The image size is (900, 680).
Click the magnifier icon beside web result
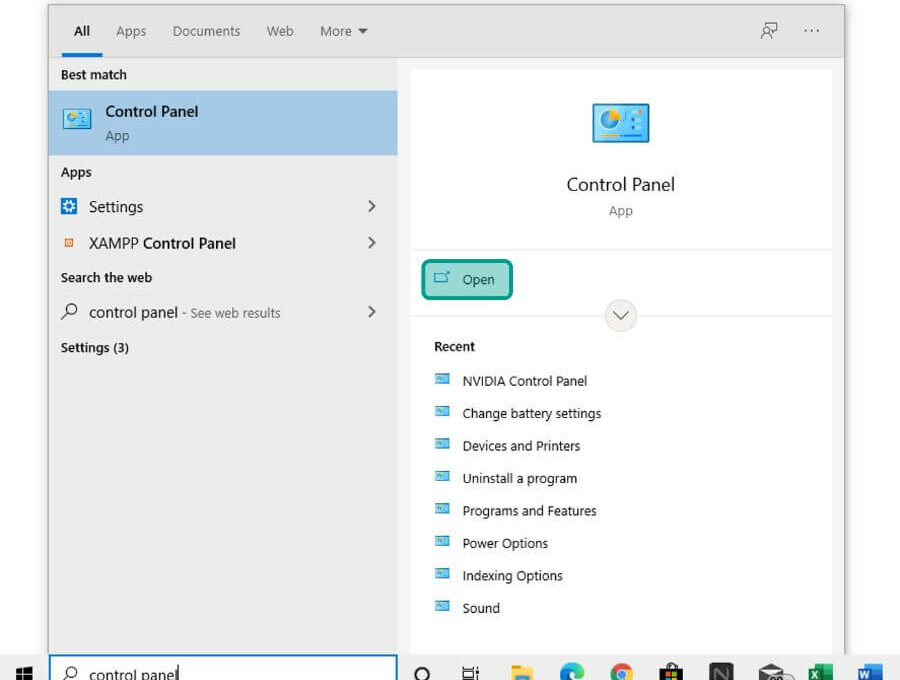click(x=69, y=311)
